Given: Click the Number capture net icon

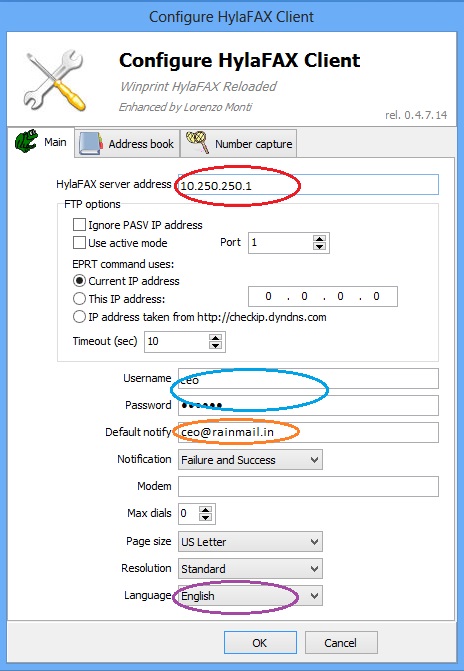Looking at the screenshot, I should [197, 143].
